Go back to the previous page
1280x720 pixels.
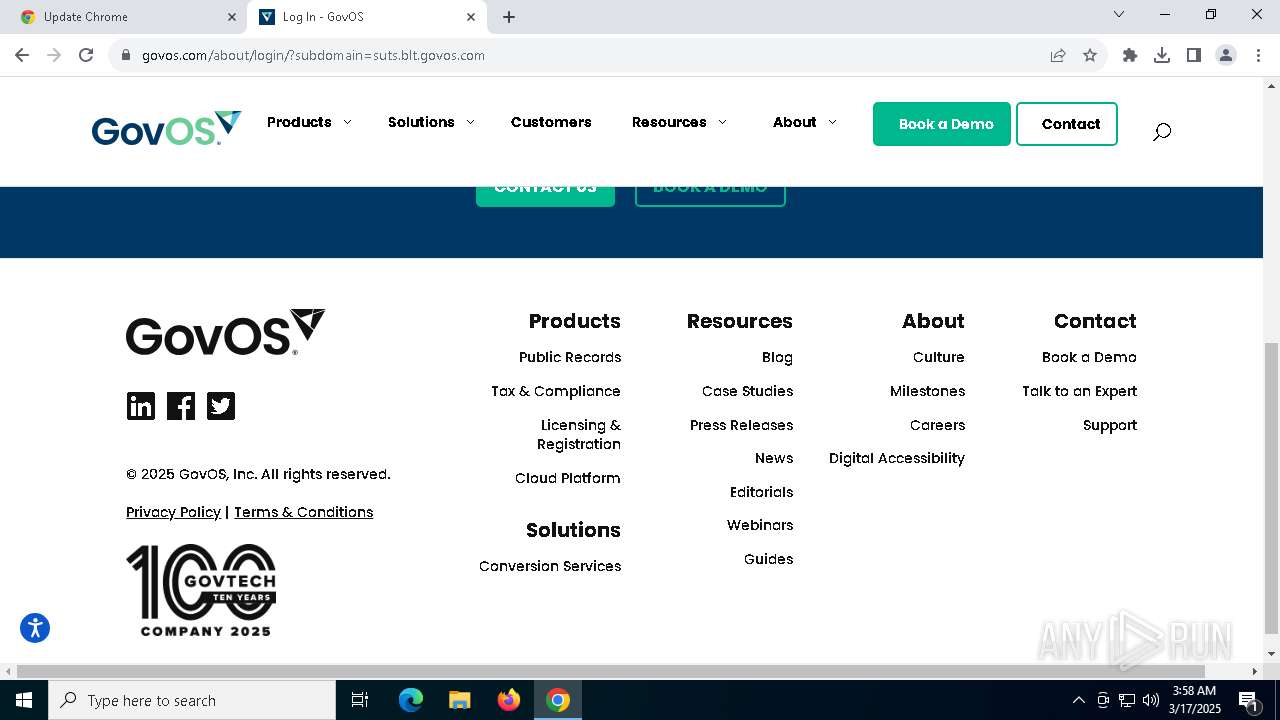pyautogui.click(x=22, y=55)
